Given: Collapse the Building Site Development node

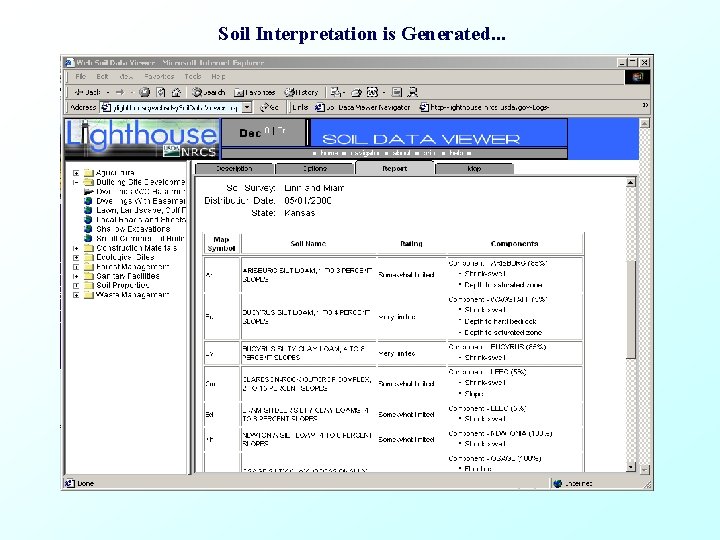Looking at the screenshot, I should coord(76,182).
